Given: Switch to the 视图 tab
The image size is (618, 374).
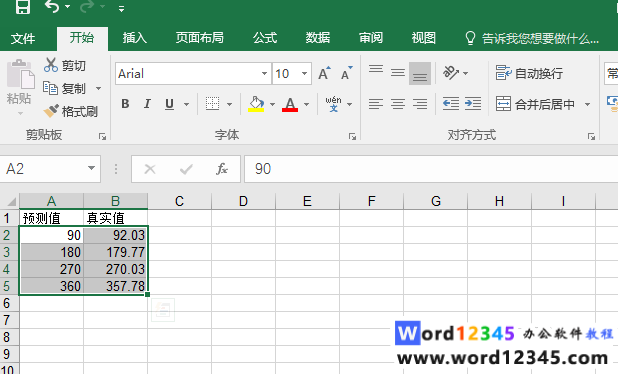Looking at the screenshot, I should (424, 38).
